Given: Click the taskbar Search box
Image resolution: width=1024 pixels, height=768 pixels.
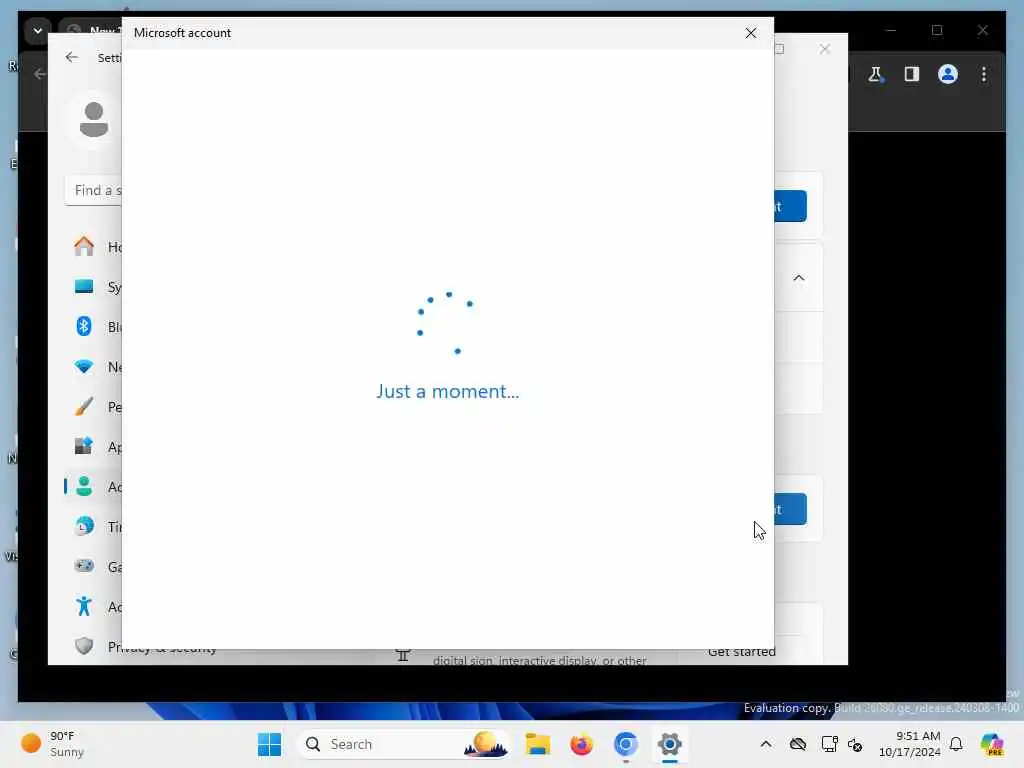Looking at the screenshot, I should [405, 744].
